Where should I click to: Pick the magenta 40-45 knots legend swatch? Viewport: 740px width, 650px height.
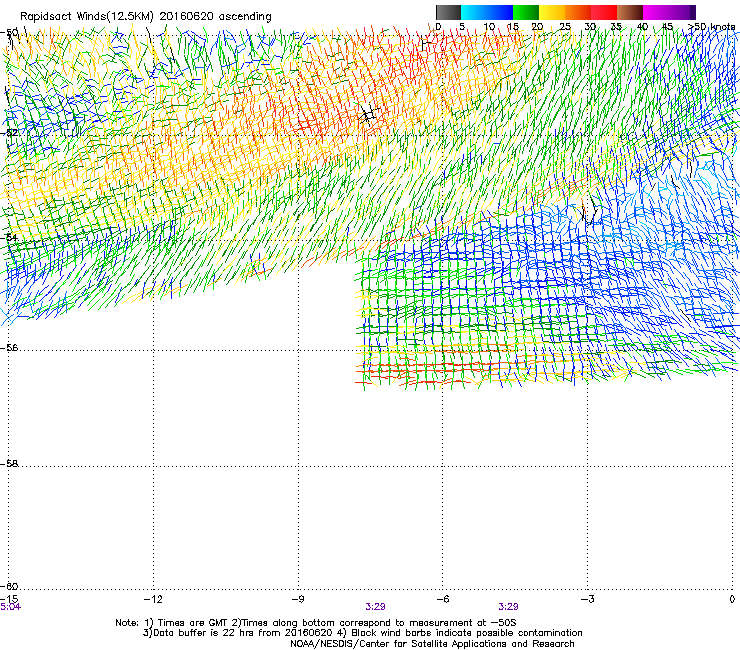[x=656, y=12]
